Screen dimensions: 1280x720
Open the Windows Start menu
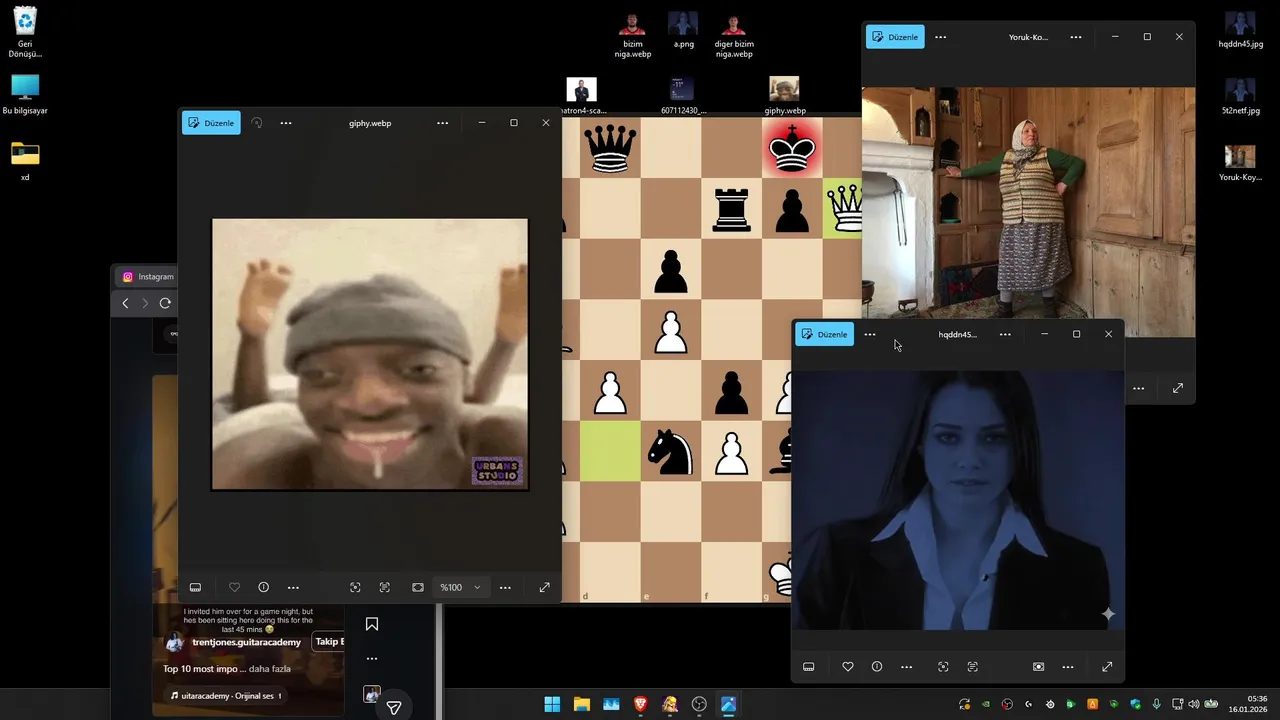[x=552, y=704]
